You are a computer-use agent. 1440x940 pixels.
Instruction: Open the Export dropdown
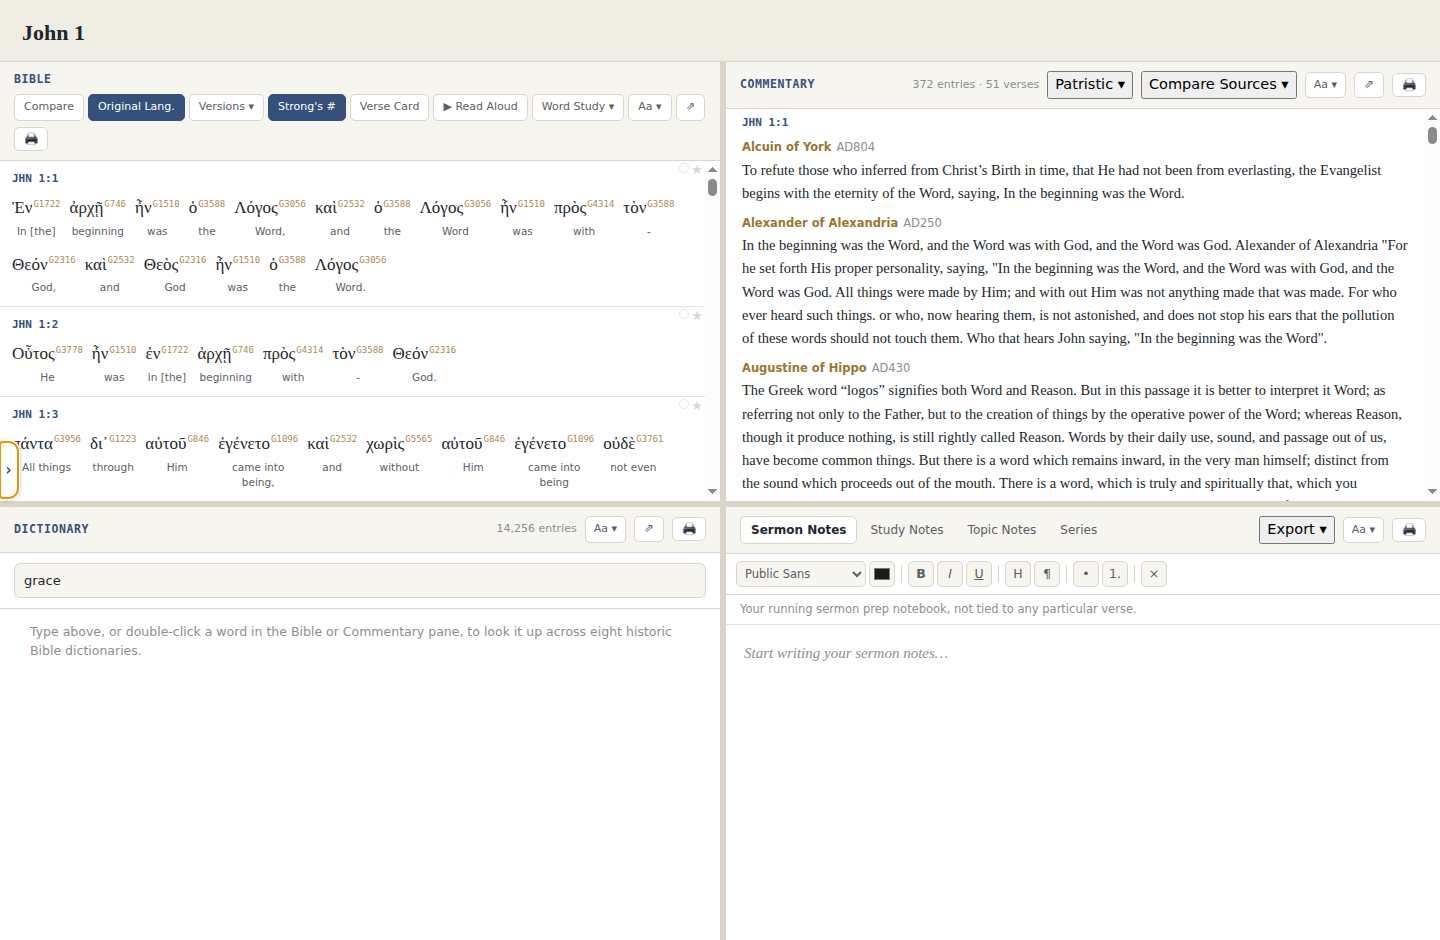pos(1297,530)
